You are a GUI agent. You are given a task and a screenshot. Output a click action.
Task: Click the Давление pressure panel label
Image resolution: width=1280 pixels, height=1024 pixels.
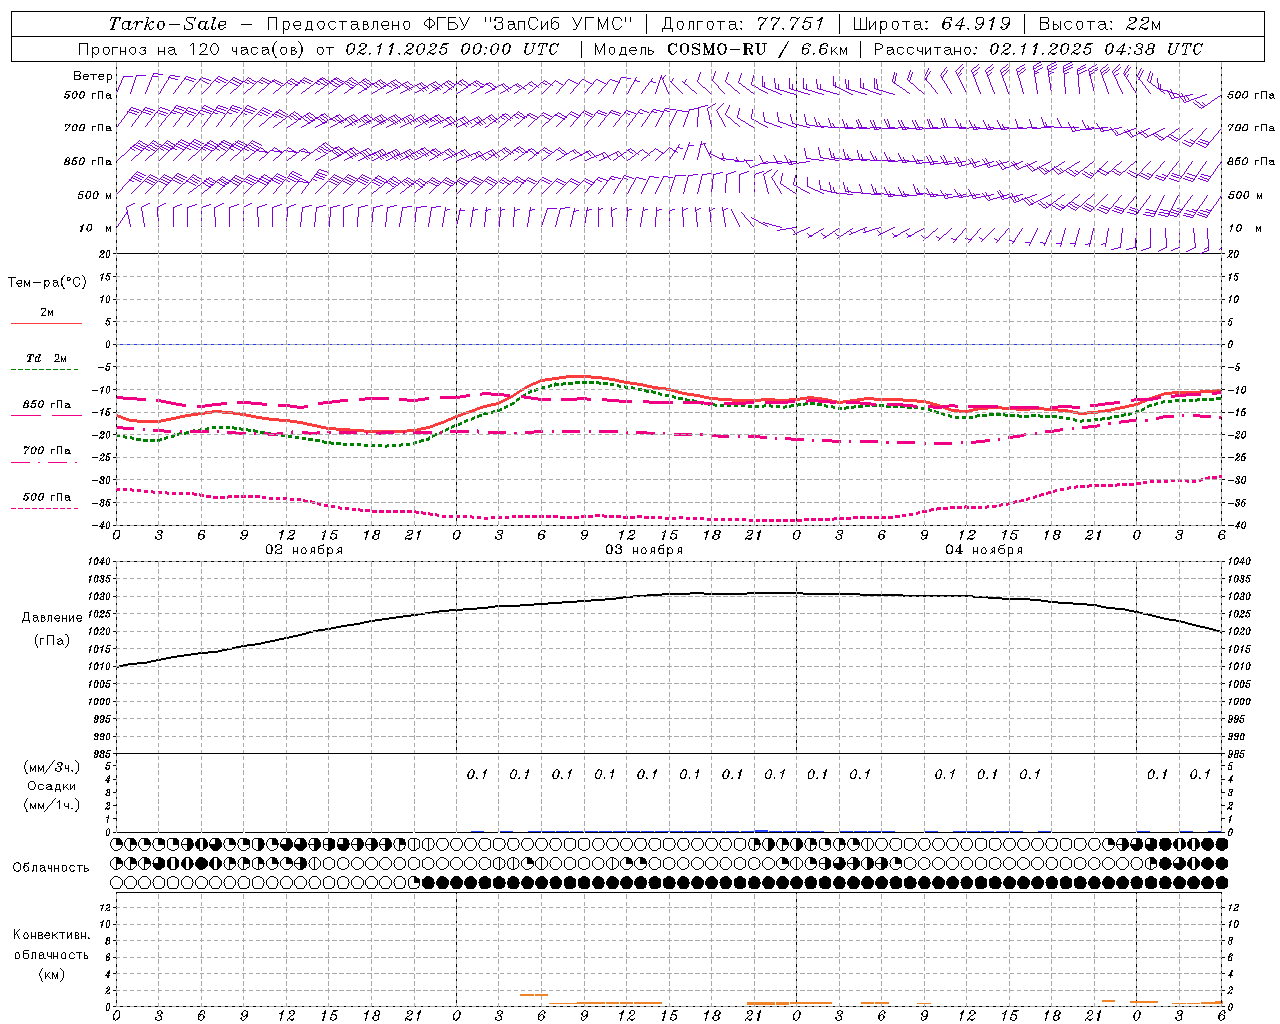(52, 617)
